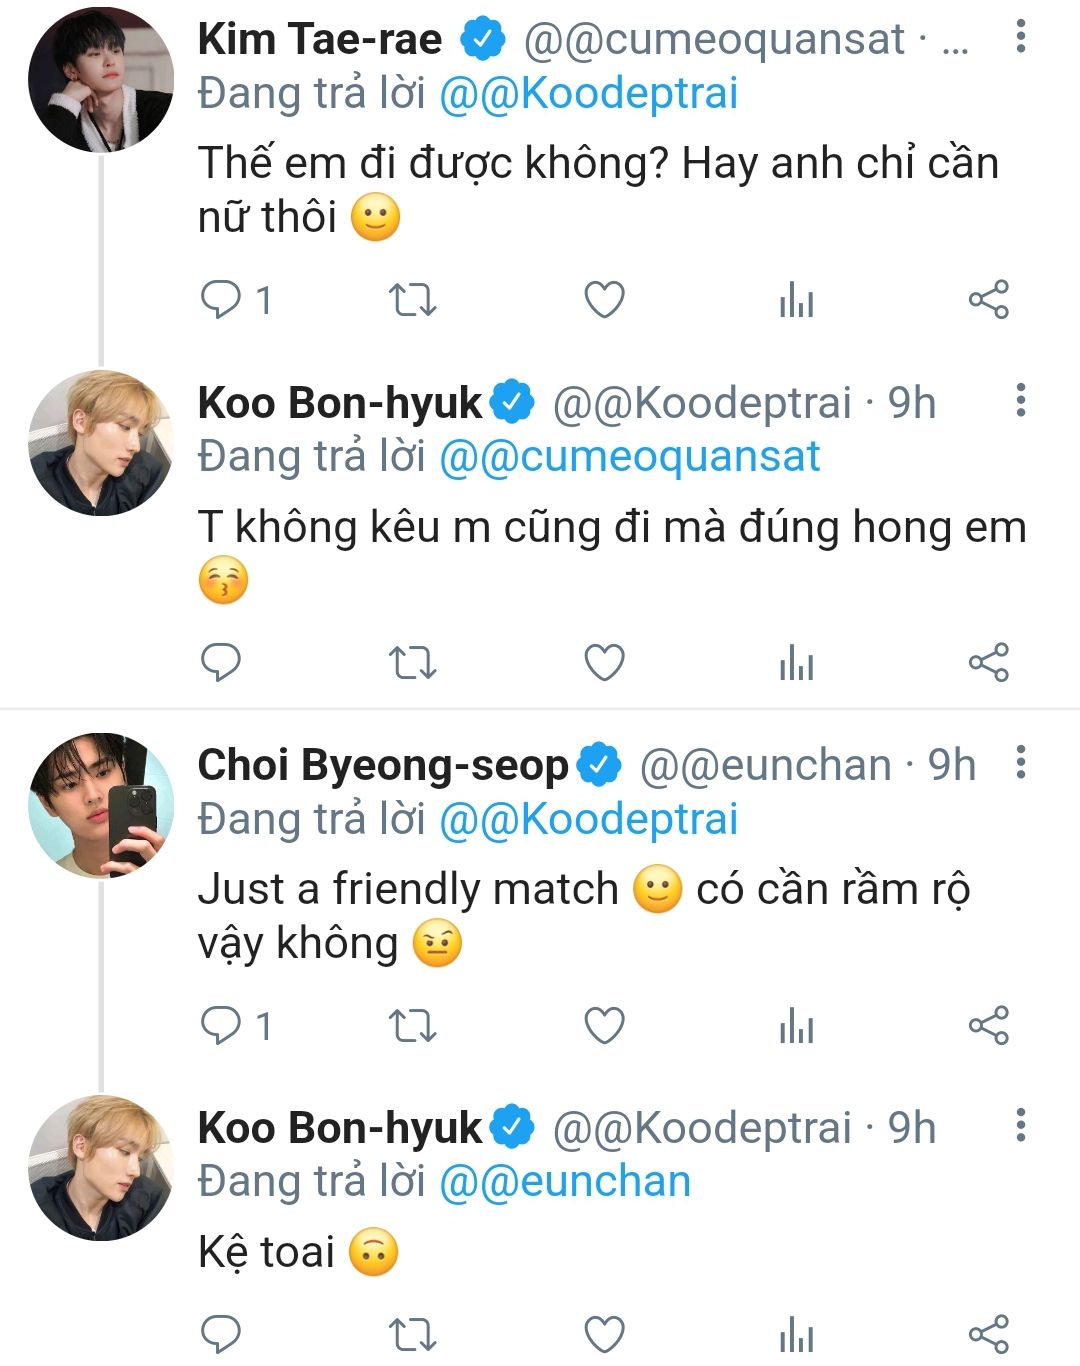This screenshot has width=1080, height=1366.
Task: View Choi Byeong-seop's profile picture
Action: click(x=101, y=805)
